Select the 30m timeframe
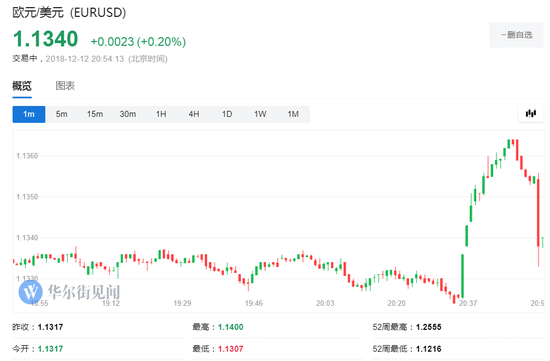Image resolution: width=550 pixels, height=361 pixels. (128, 114)
